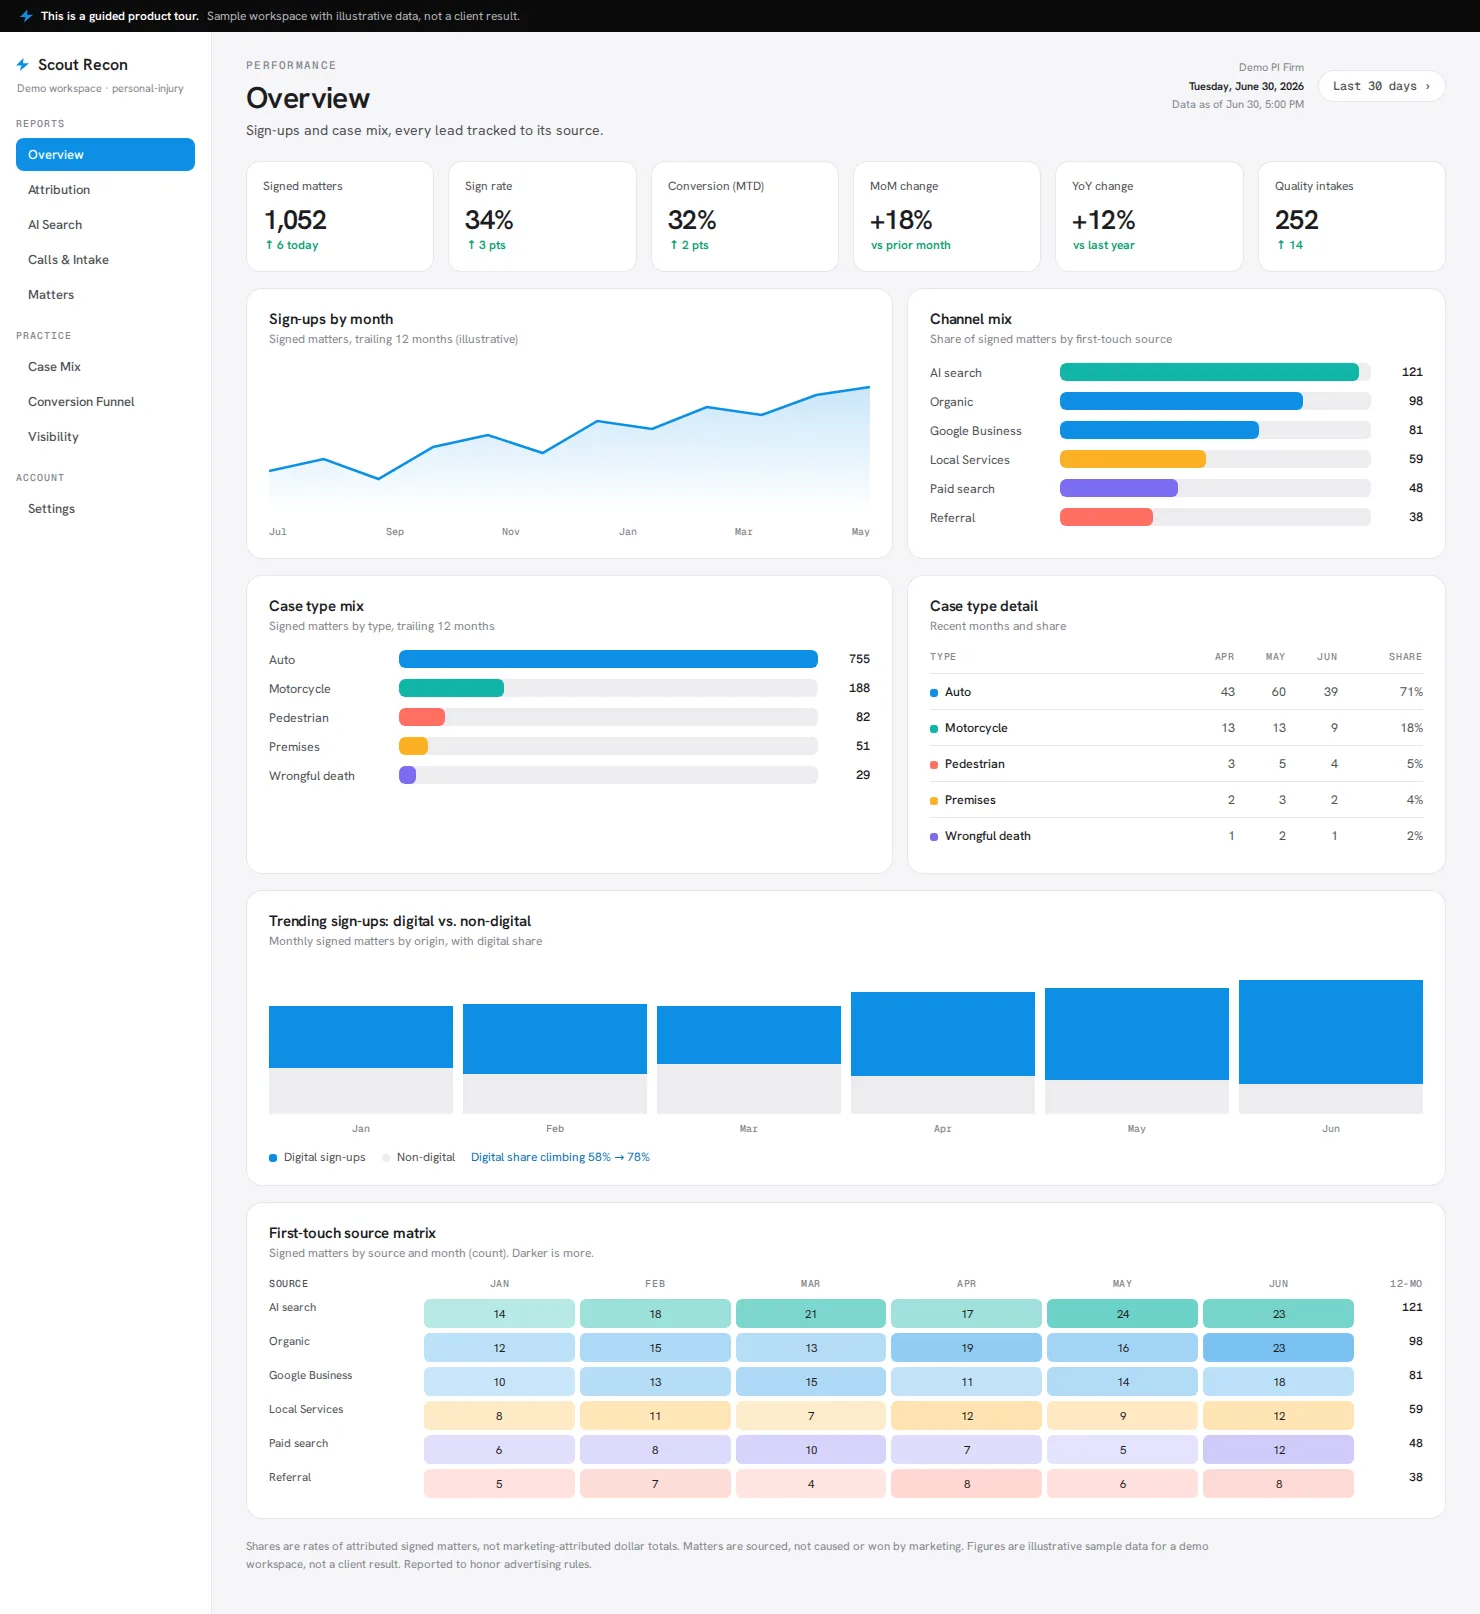Select Overview in the sidebar
Image resolution: width=1480 pixels, height=1614 pixels.
click(x=105, y=155)
